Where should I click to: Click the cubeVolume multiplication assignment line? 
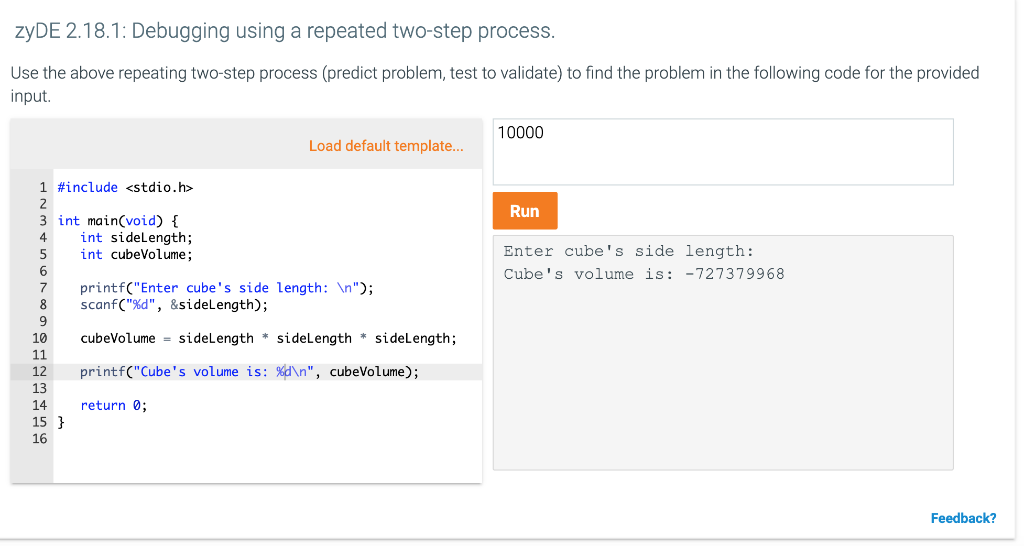[268, 338]
